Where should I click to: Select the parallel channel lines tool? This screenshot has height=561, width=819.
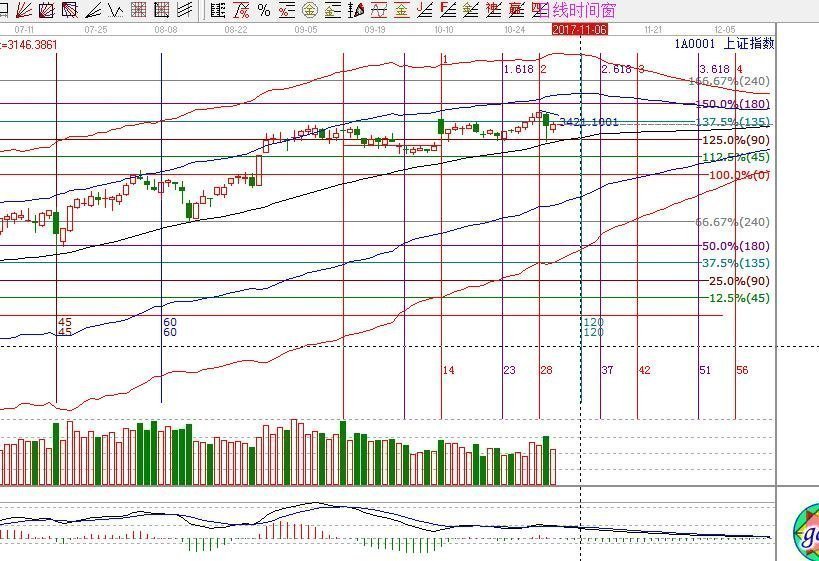point(184,10)
